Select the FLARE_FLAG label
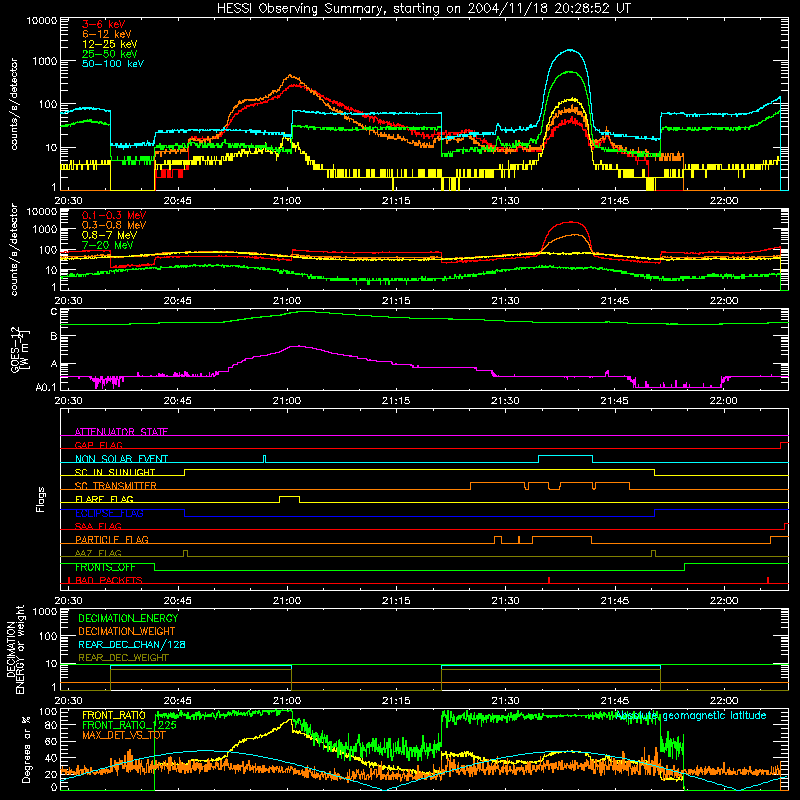The image size is (800, 800). click(x=104, y=499)
